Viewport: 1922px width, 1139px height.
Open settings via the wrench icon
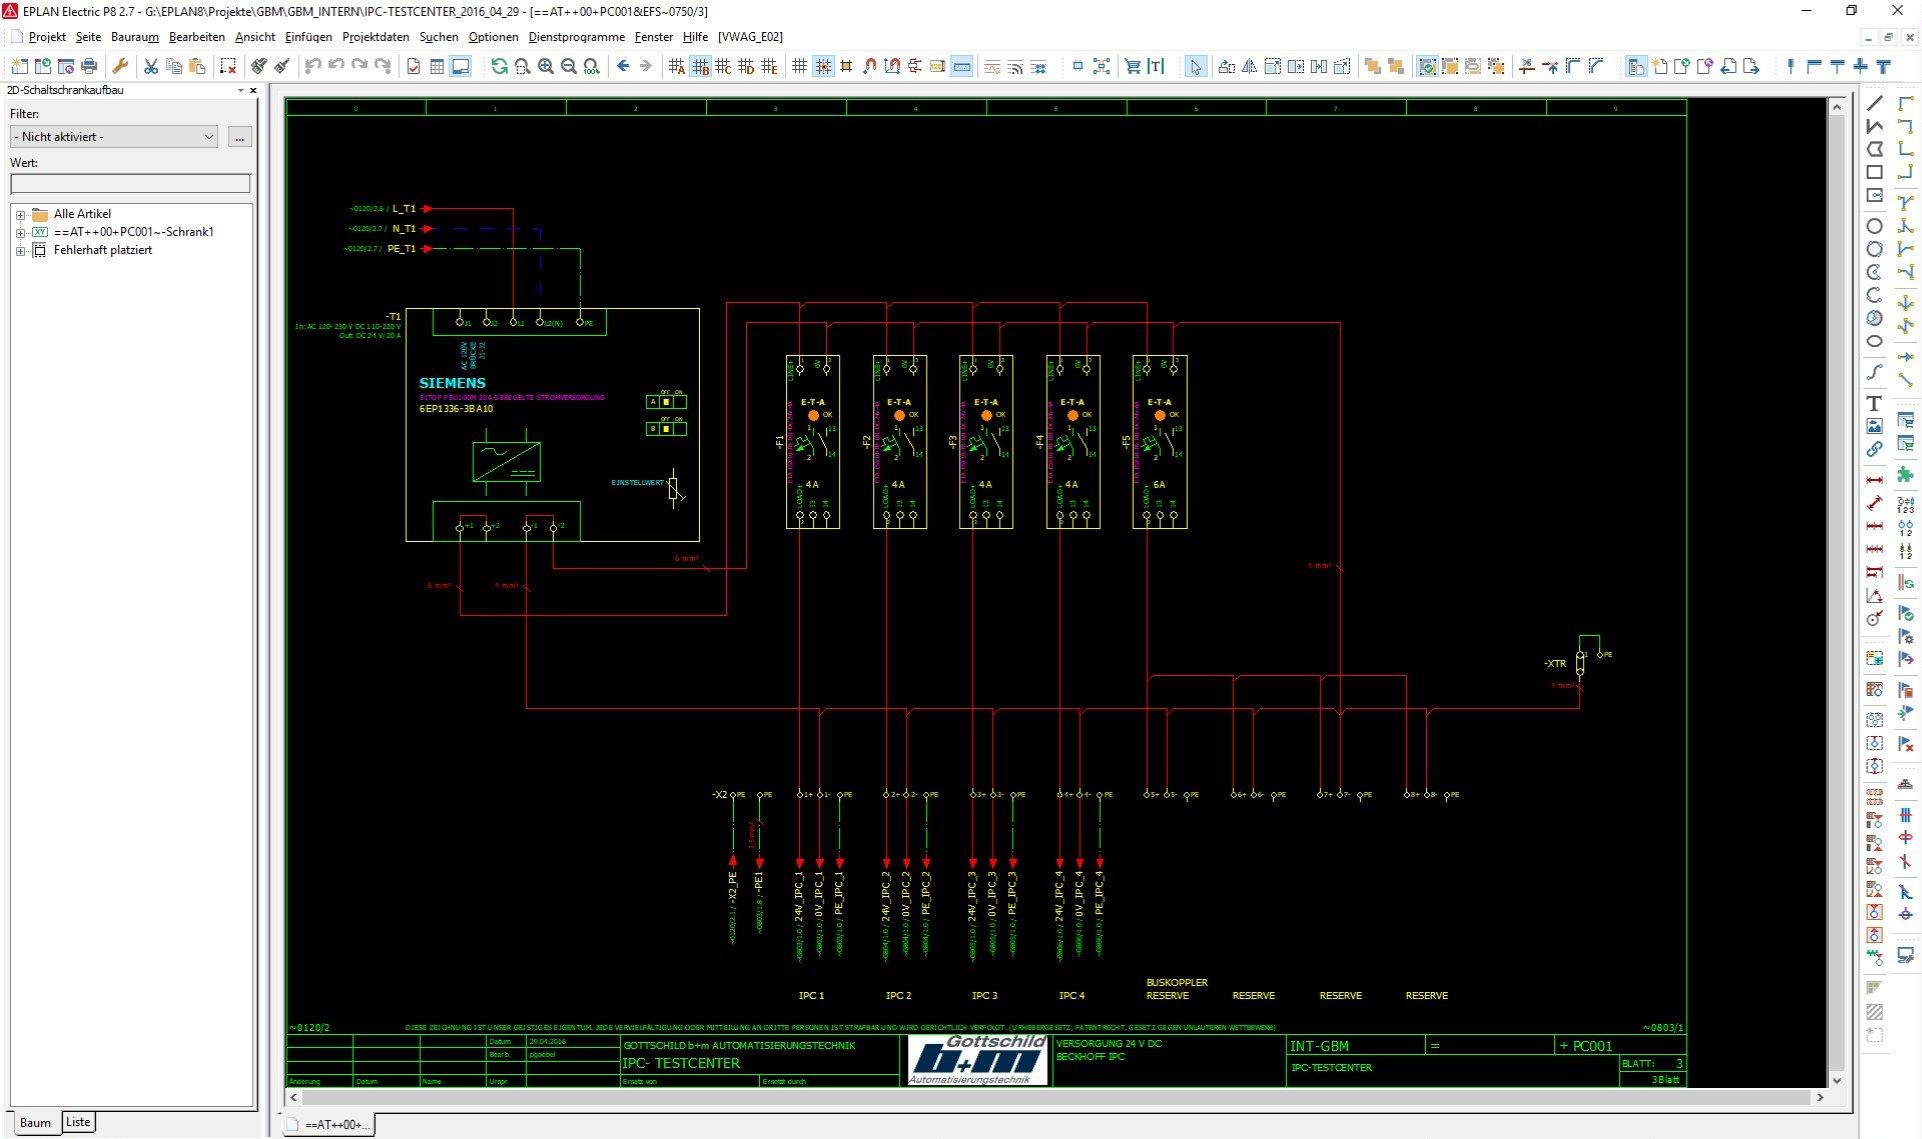click(120, 66)
